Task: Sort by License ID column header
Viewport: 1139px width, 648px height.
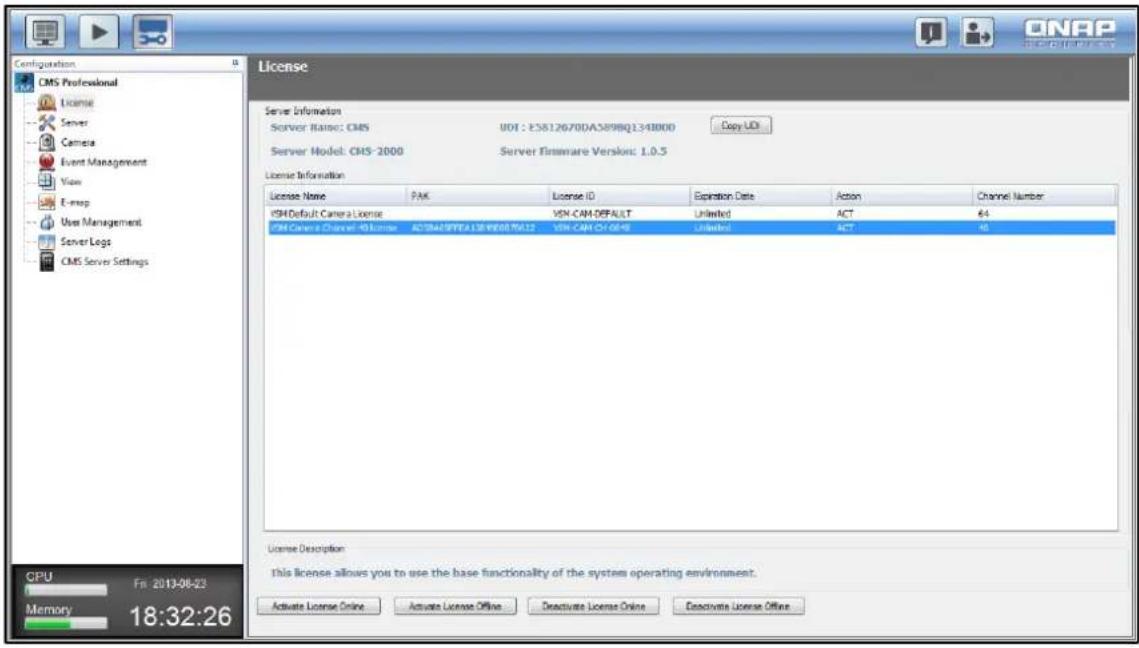Action: [x=617, y=196]
